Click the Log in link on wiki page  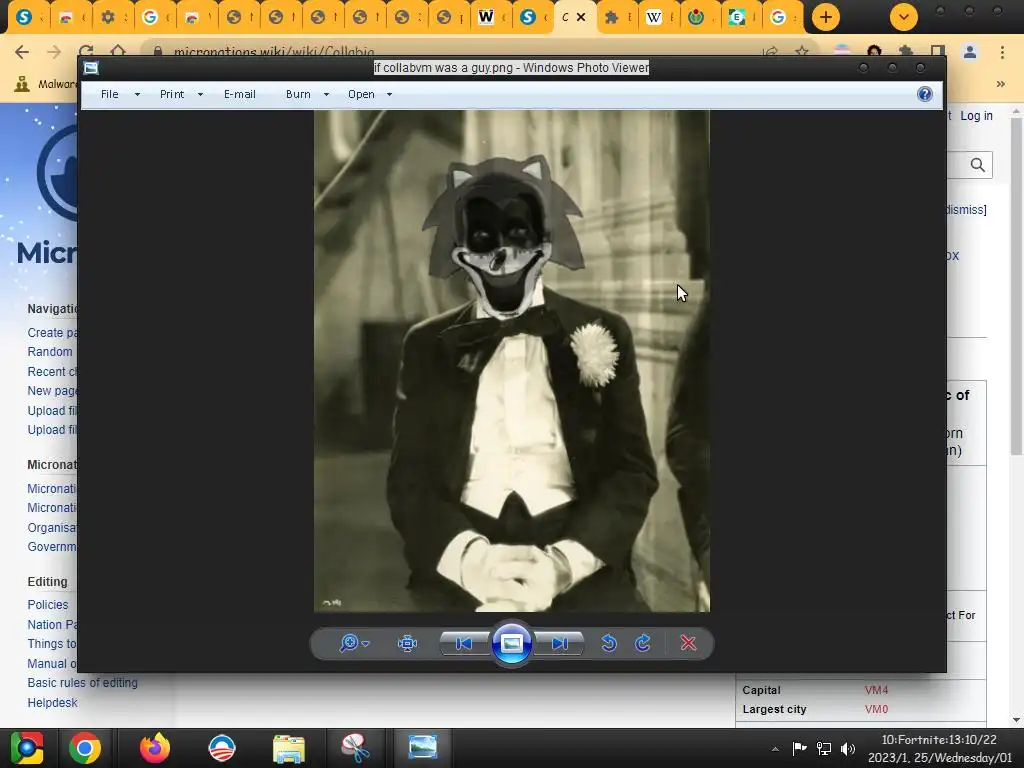pos(976,116)
